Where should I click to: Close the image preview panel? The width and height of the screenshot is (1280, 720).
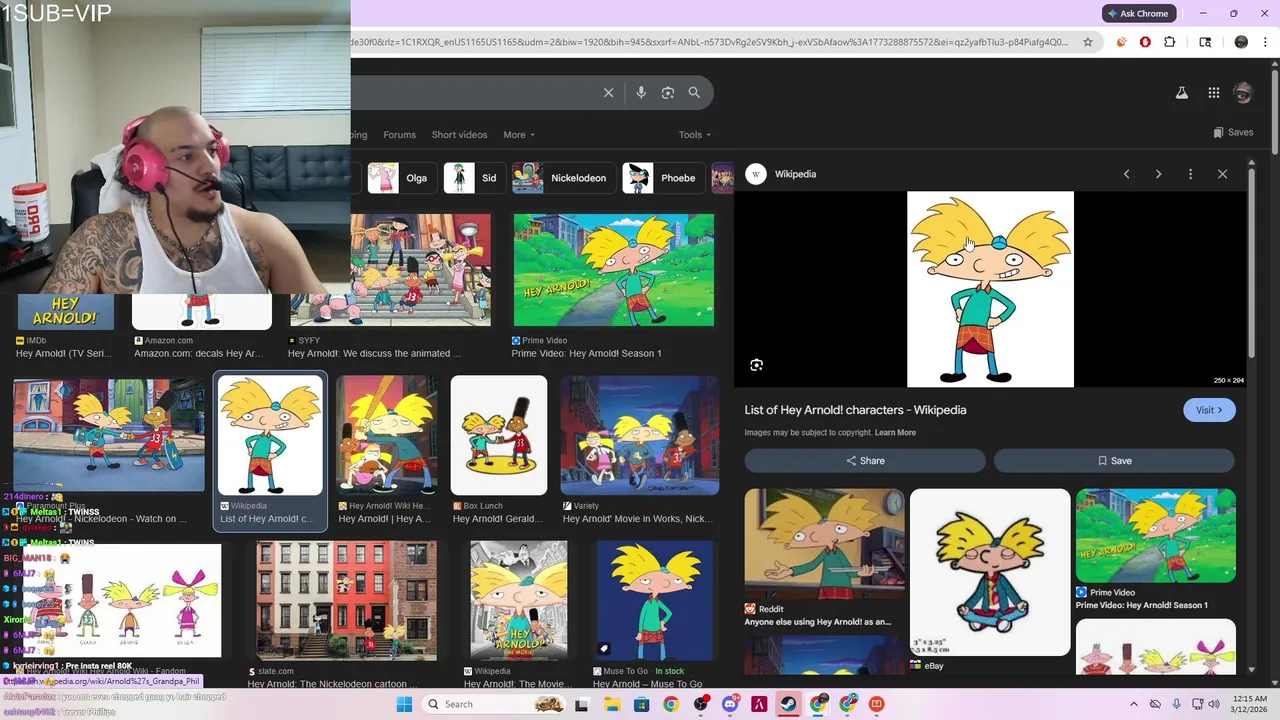pyautogui.click(x=1222, y=174)
